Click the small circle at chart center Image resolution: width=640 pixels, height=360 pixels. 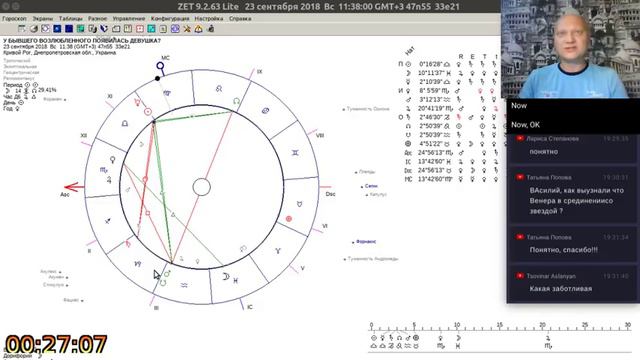pos(201,187)
